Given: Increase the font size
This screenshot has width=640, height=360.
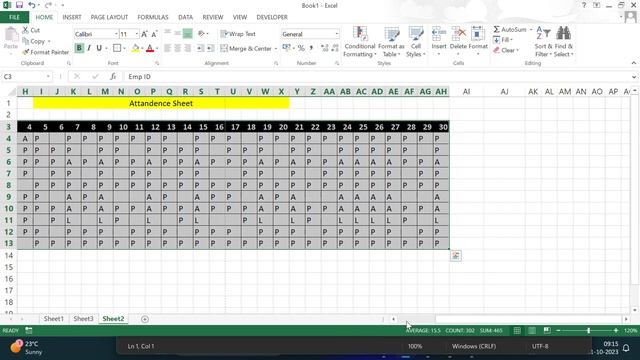Looking at the screenshot, I should 144,34.
